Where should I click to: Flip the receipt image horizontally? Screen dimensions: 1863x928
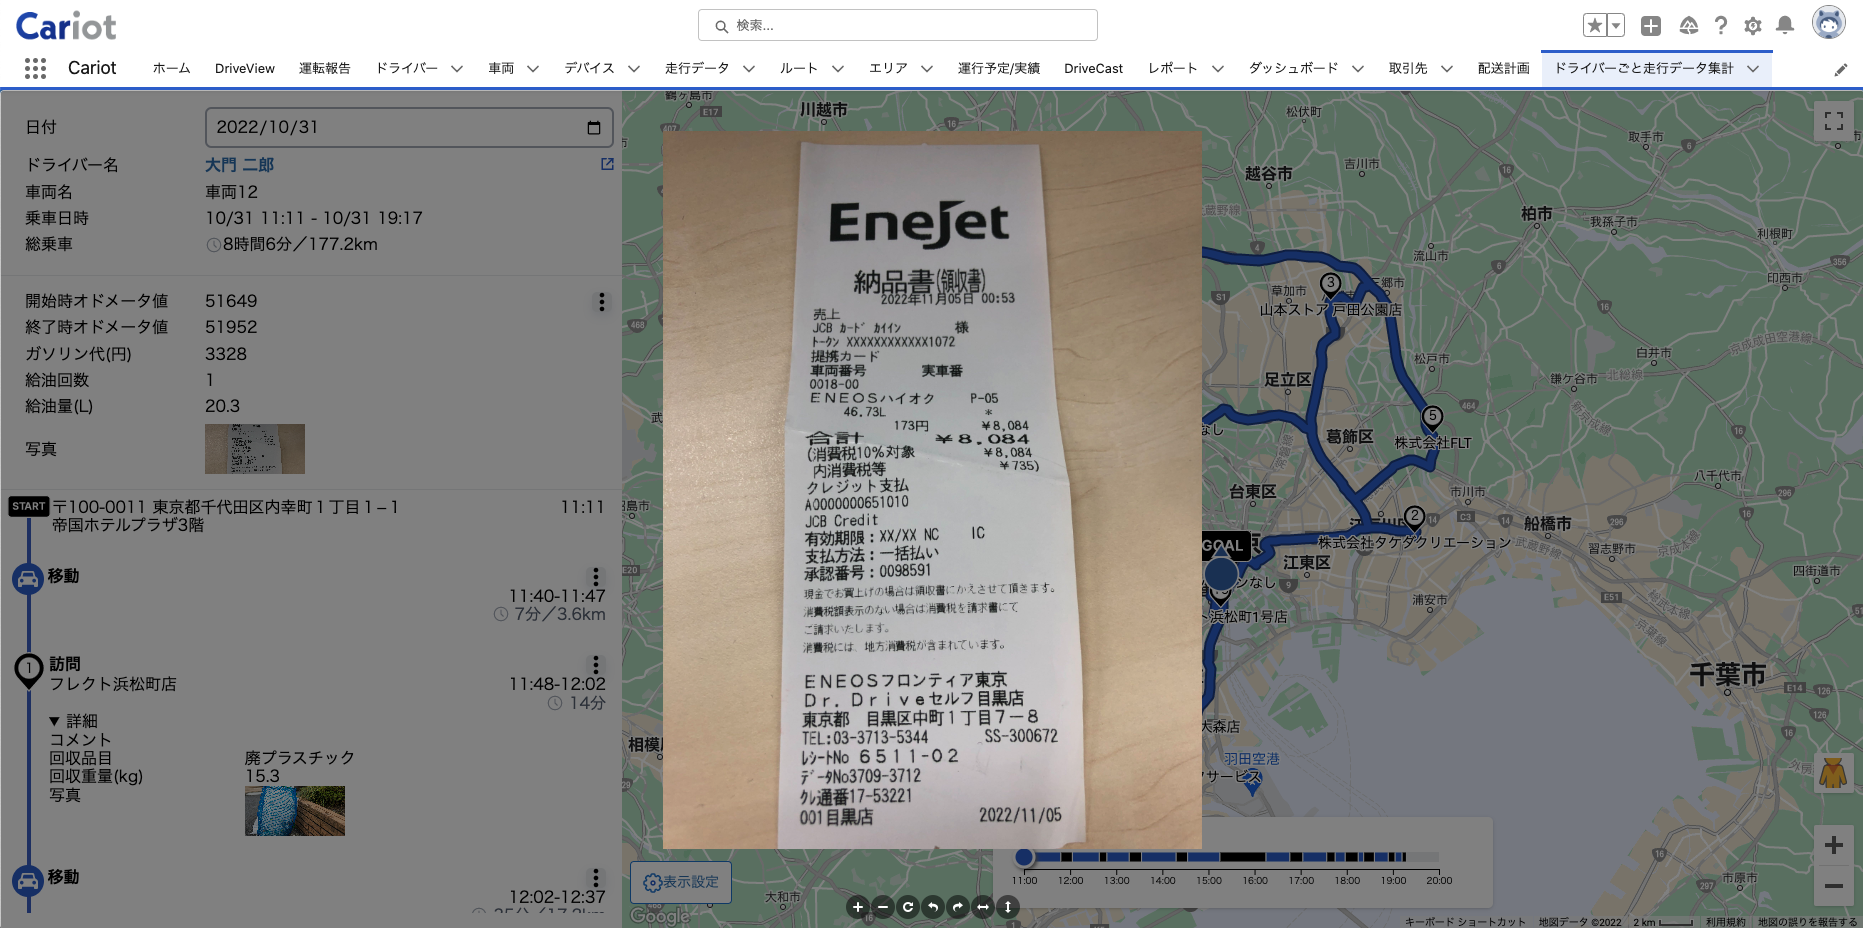pyautogui.click(x=983, y=907)
